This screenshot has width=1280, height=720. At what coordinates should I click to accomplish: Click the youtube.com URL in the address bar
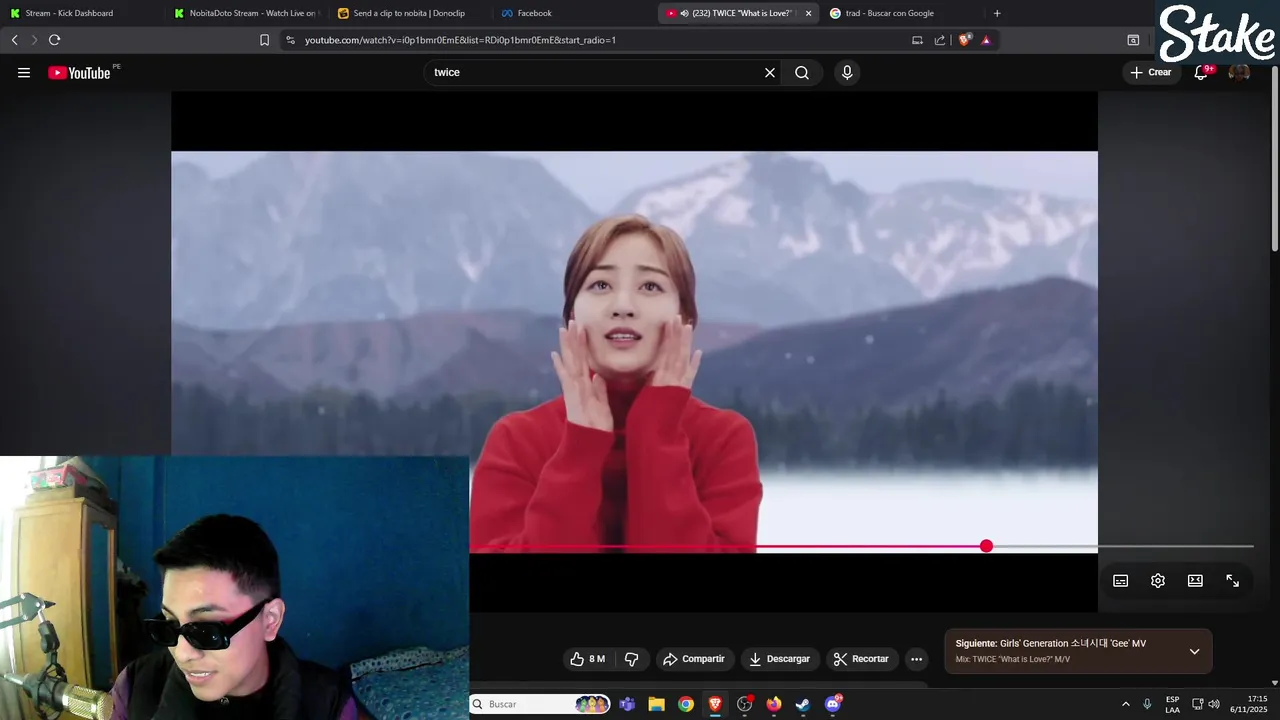coord(460,40)
